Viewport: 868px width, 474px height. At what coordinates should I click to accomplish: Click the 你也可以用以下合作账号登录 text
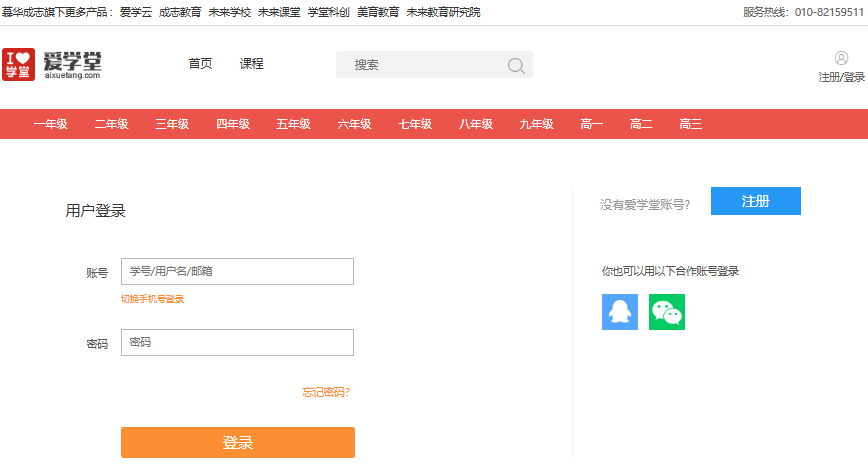pos(670,271)
